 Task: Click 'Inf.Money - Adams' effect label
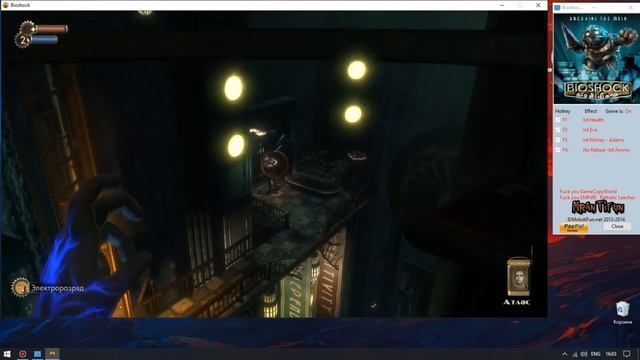click(x=603, y=140)
